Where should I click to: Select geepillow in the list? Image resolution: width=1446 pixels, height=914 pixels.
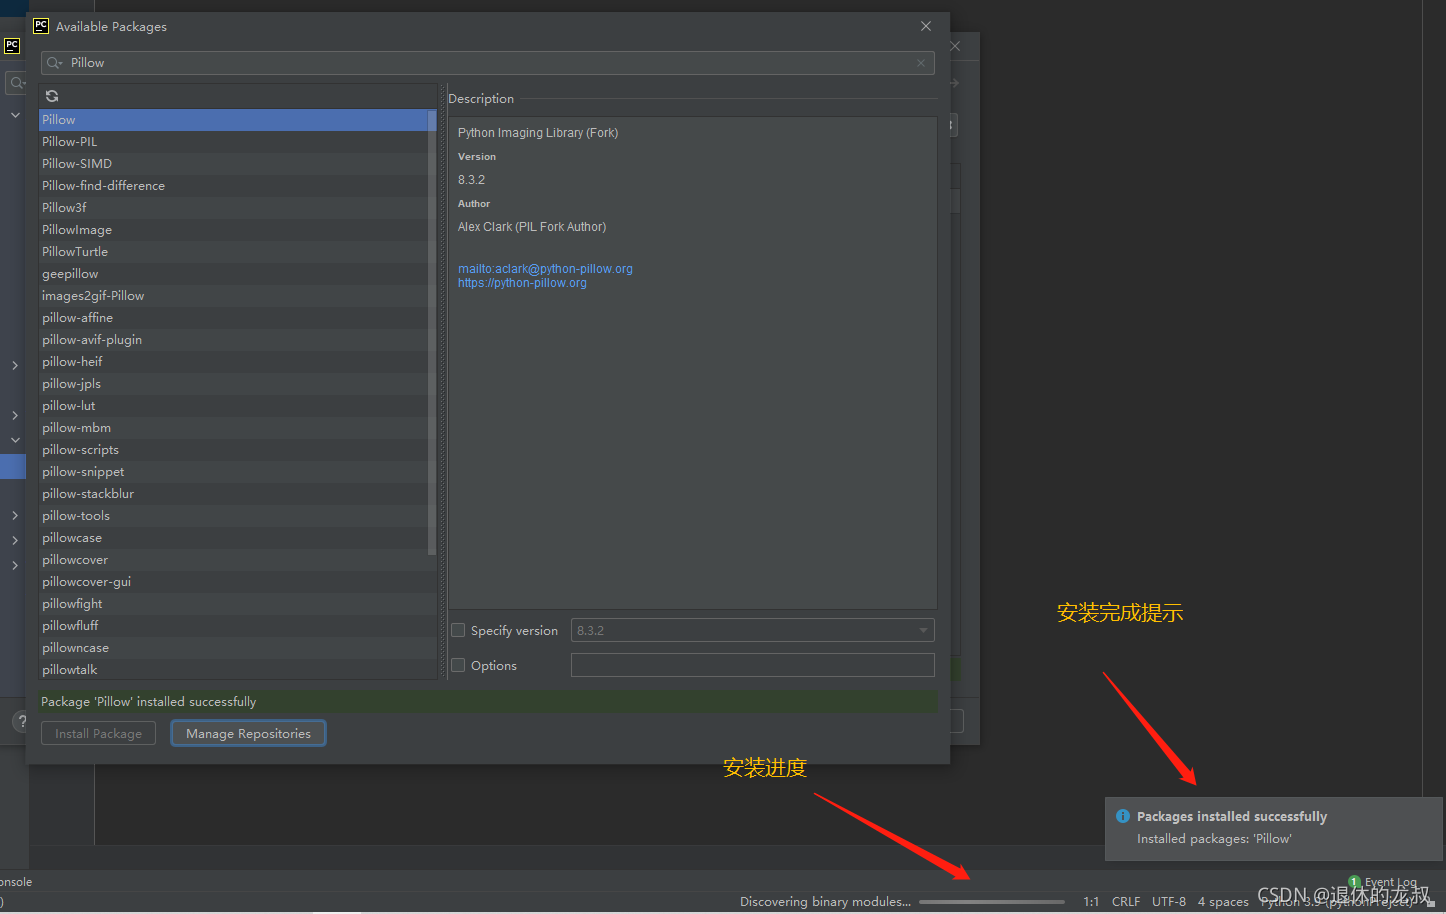click(x=233, y=274)
